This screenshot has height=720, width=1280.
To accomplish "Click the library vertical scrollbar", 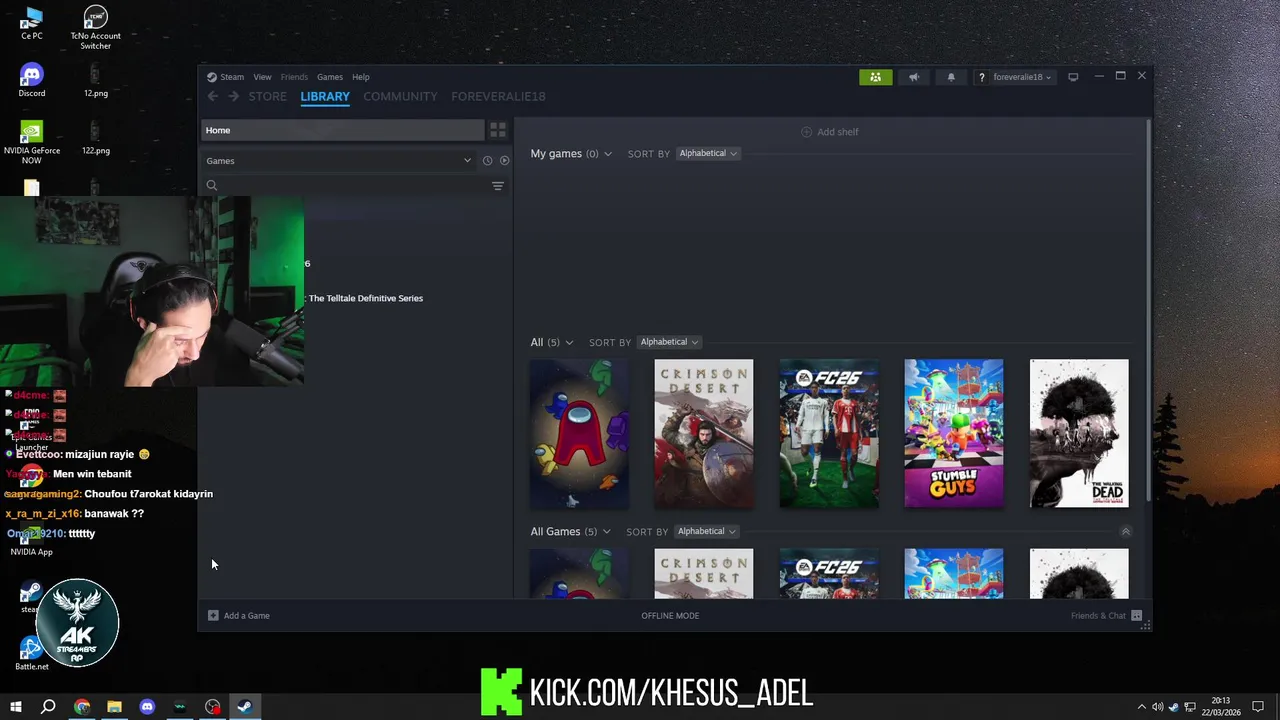I will click(1148, 310).
